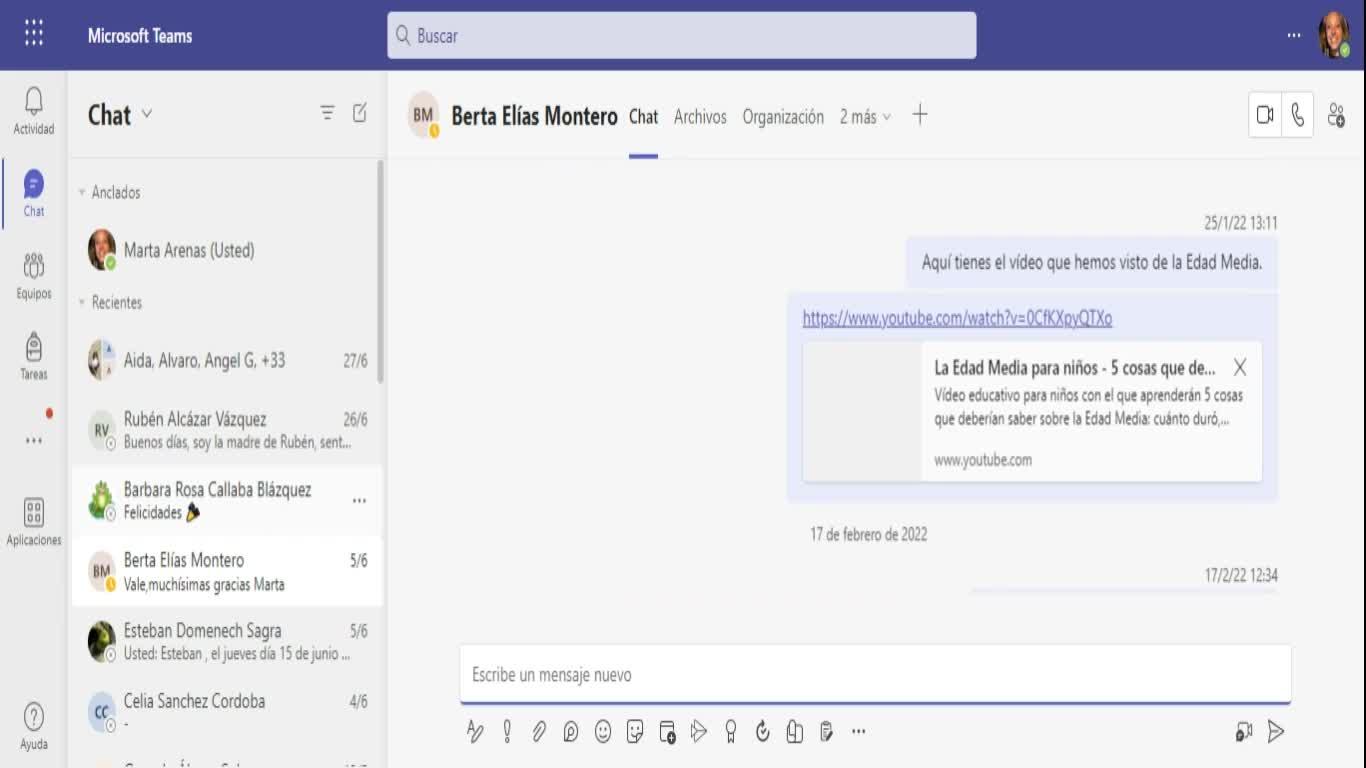Schedule a meeting from the compose toolbar

pos(667,732)
